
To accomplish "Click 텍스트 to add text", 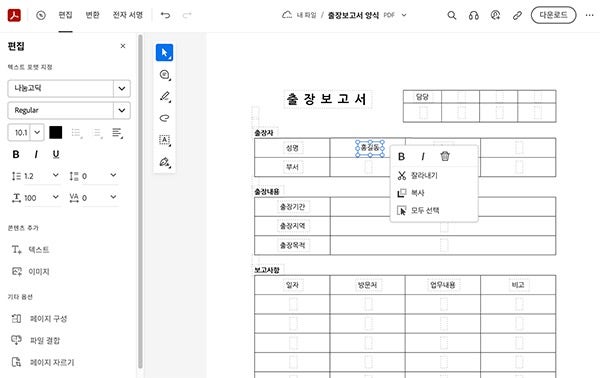I will 31,250.
